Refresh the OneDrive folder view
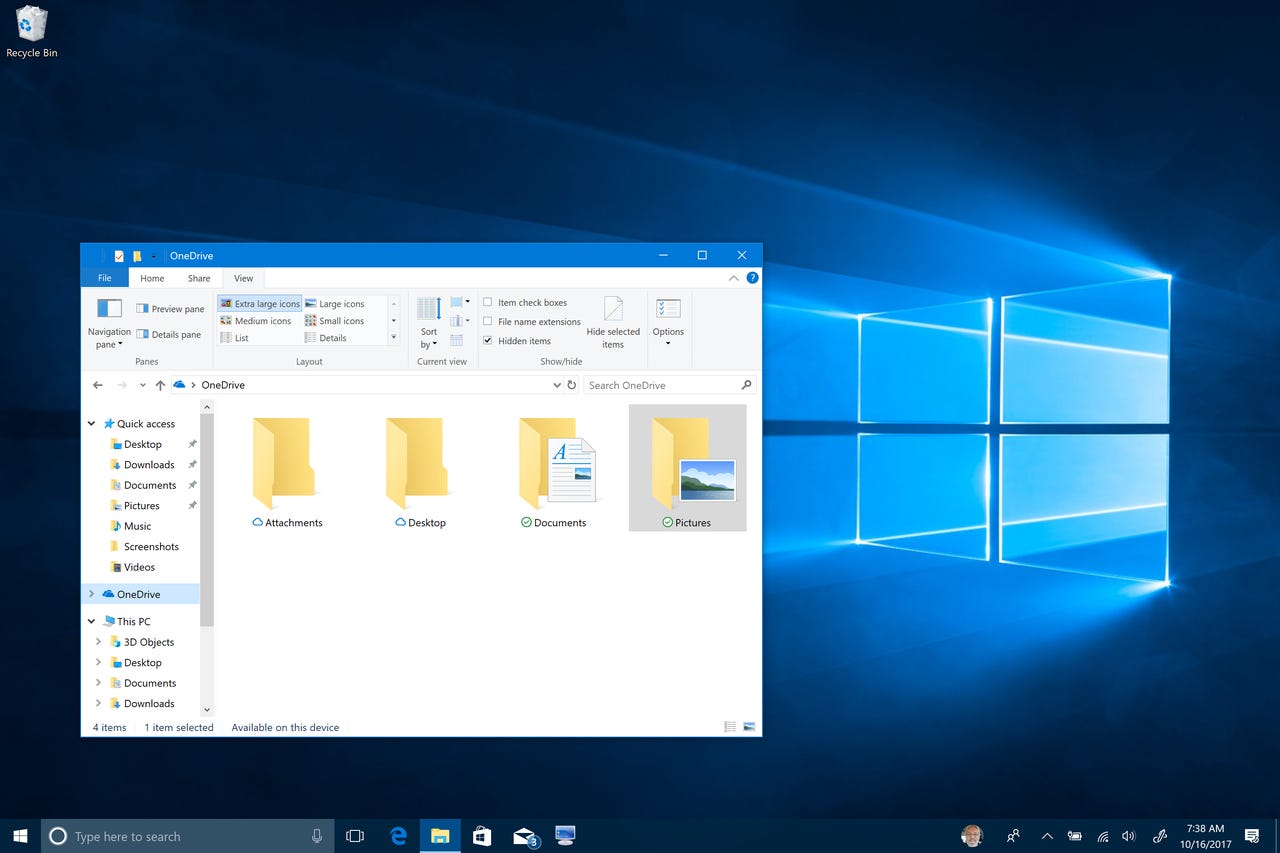 (x=572, y=384)
